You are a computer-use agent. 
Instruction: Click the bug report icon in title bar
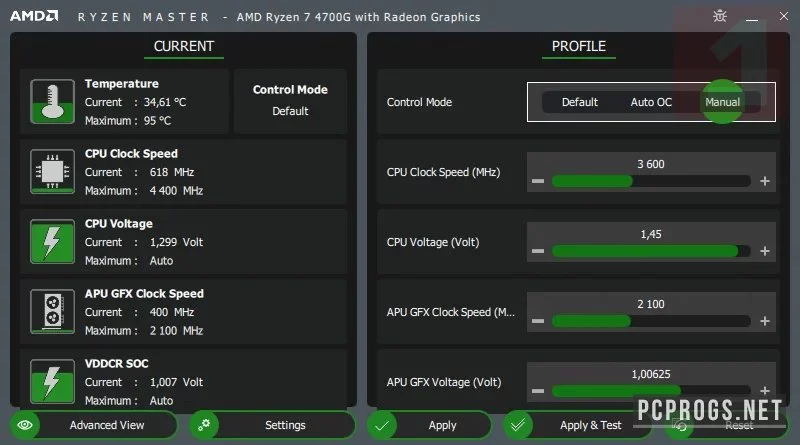tap(720, 16)
